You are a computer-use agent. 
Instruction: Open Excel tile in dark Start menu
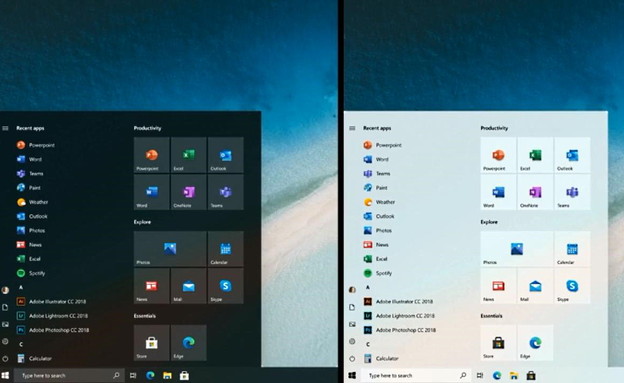[x=189, y=155]
